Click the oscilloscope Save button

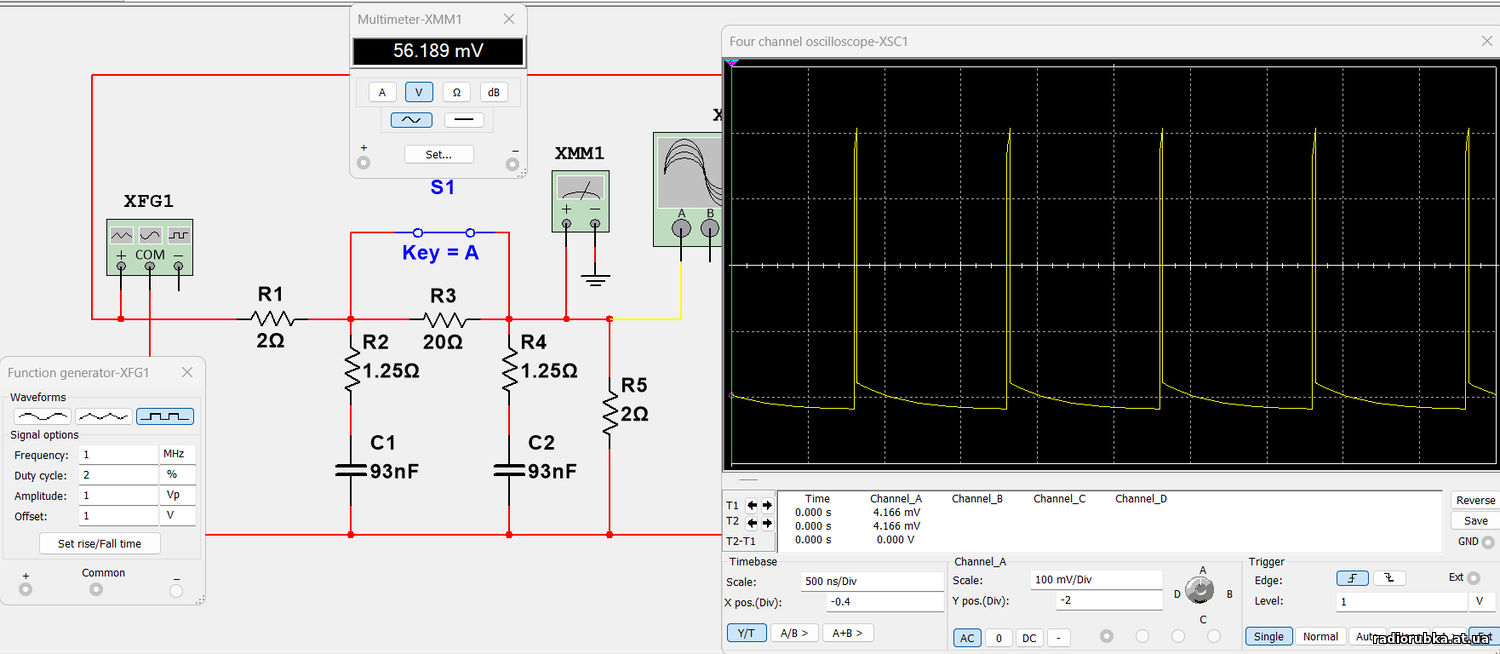coord(1475,520)
